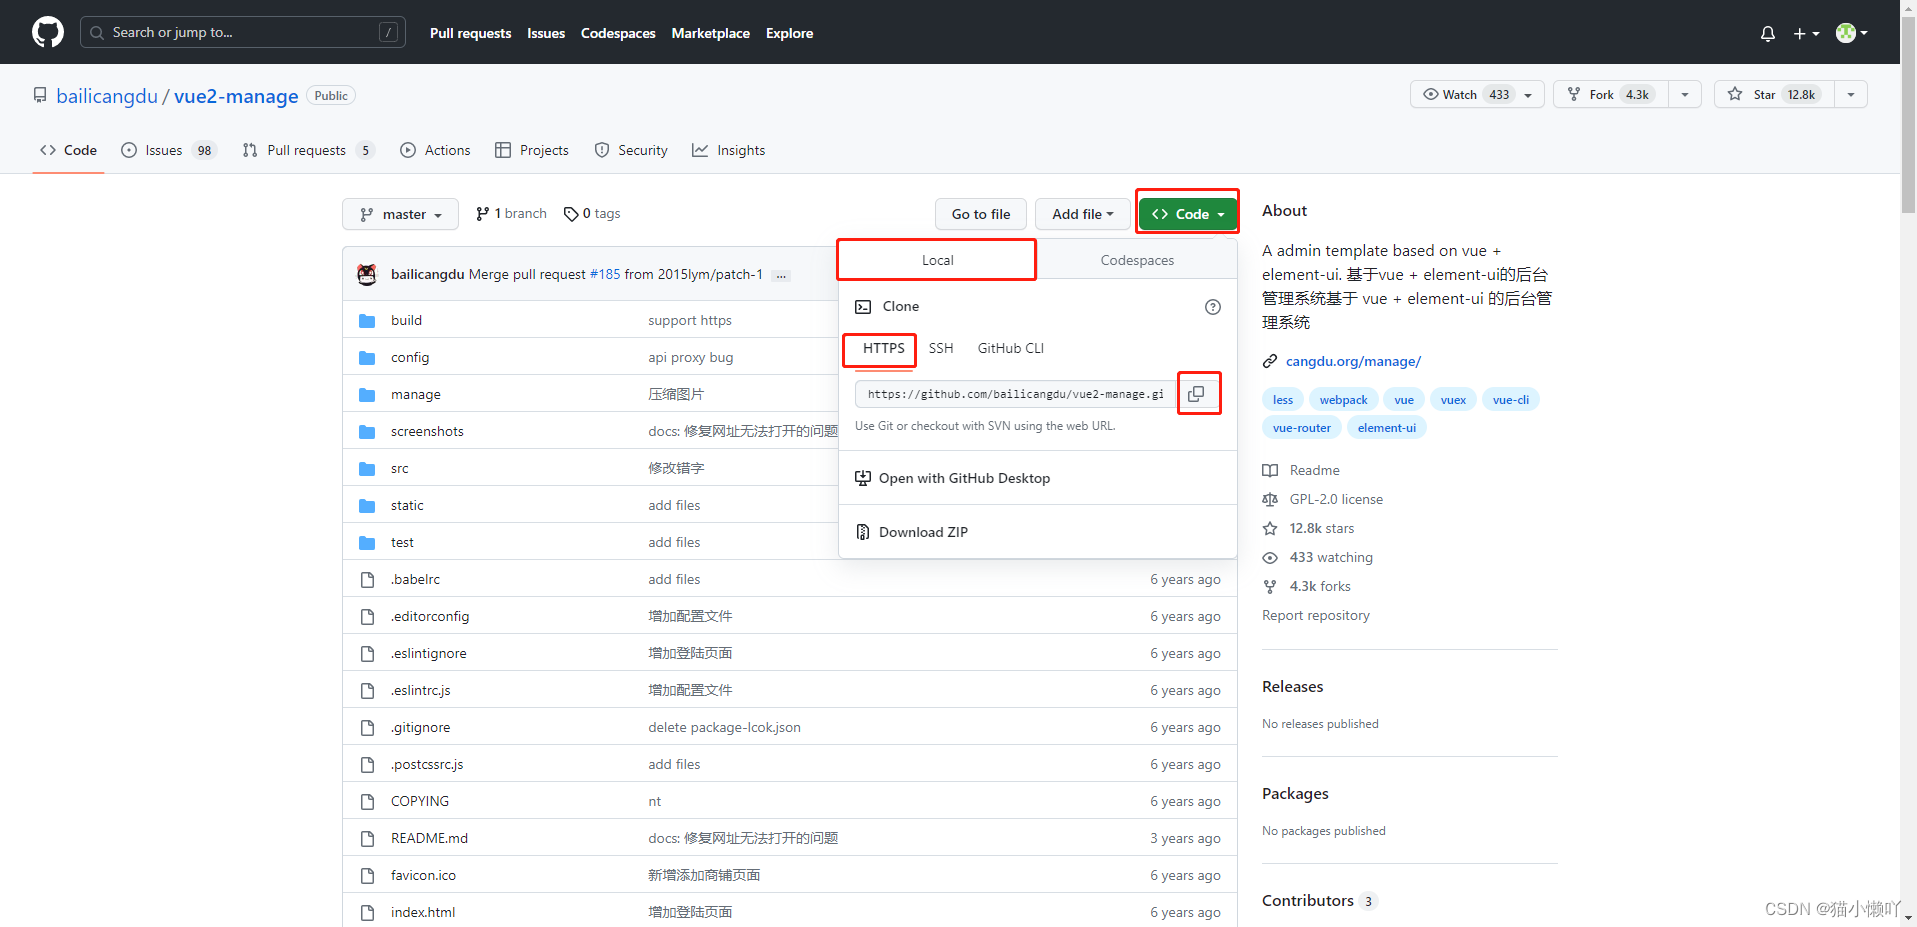Click the bailicangdu commit author avatar
The image size is (1917, 927).
(x=367, y=274)
